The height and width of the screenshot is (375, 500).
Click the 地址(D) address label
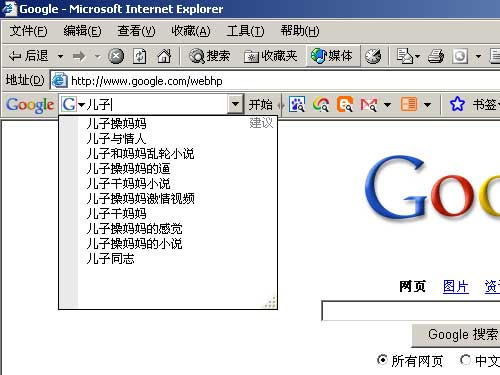coord(25,80)
